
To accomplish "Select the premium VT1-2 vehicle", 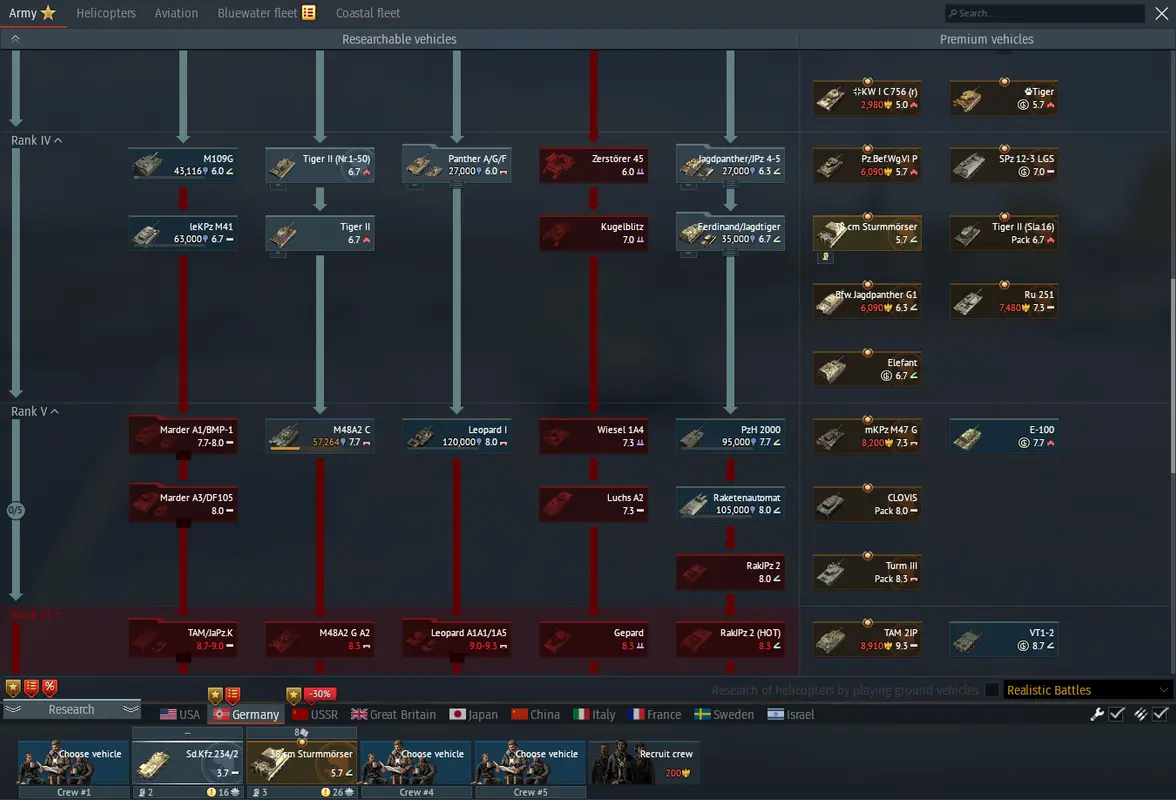I will [x=1004, y=639].
